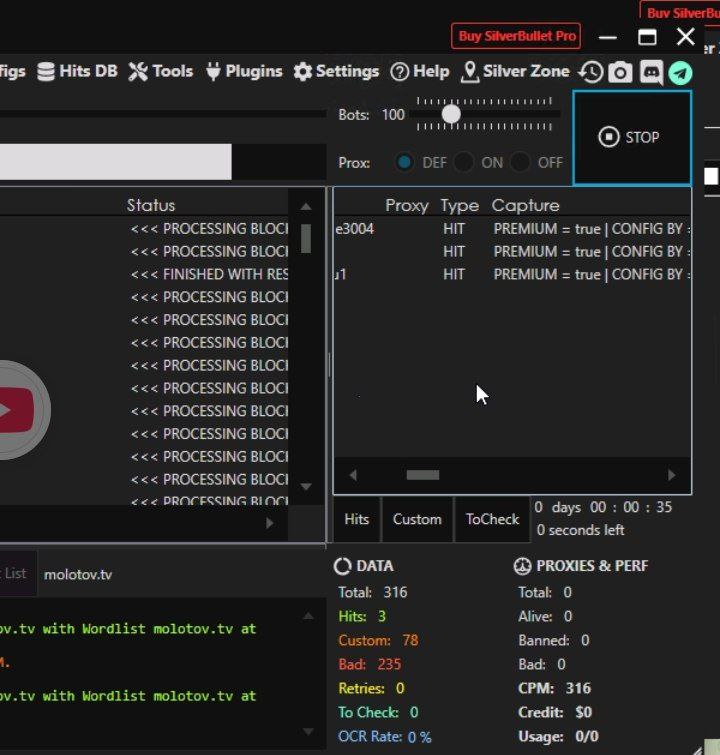Viewport: 720px width, 755px height.
Task: Click the Bots count slider handle
Action: 451,115
